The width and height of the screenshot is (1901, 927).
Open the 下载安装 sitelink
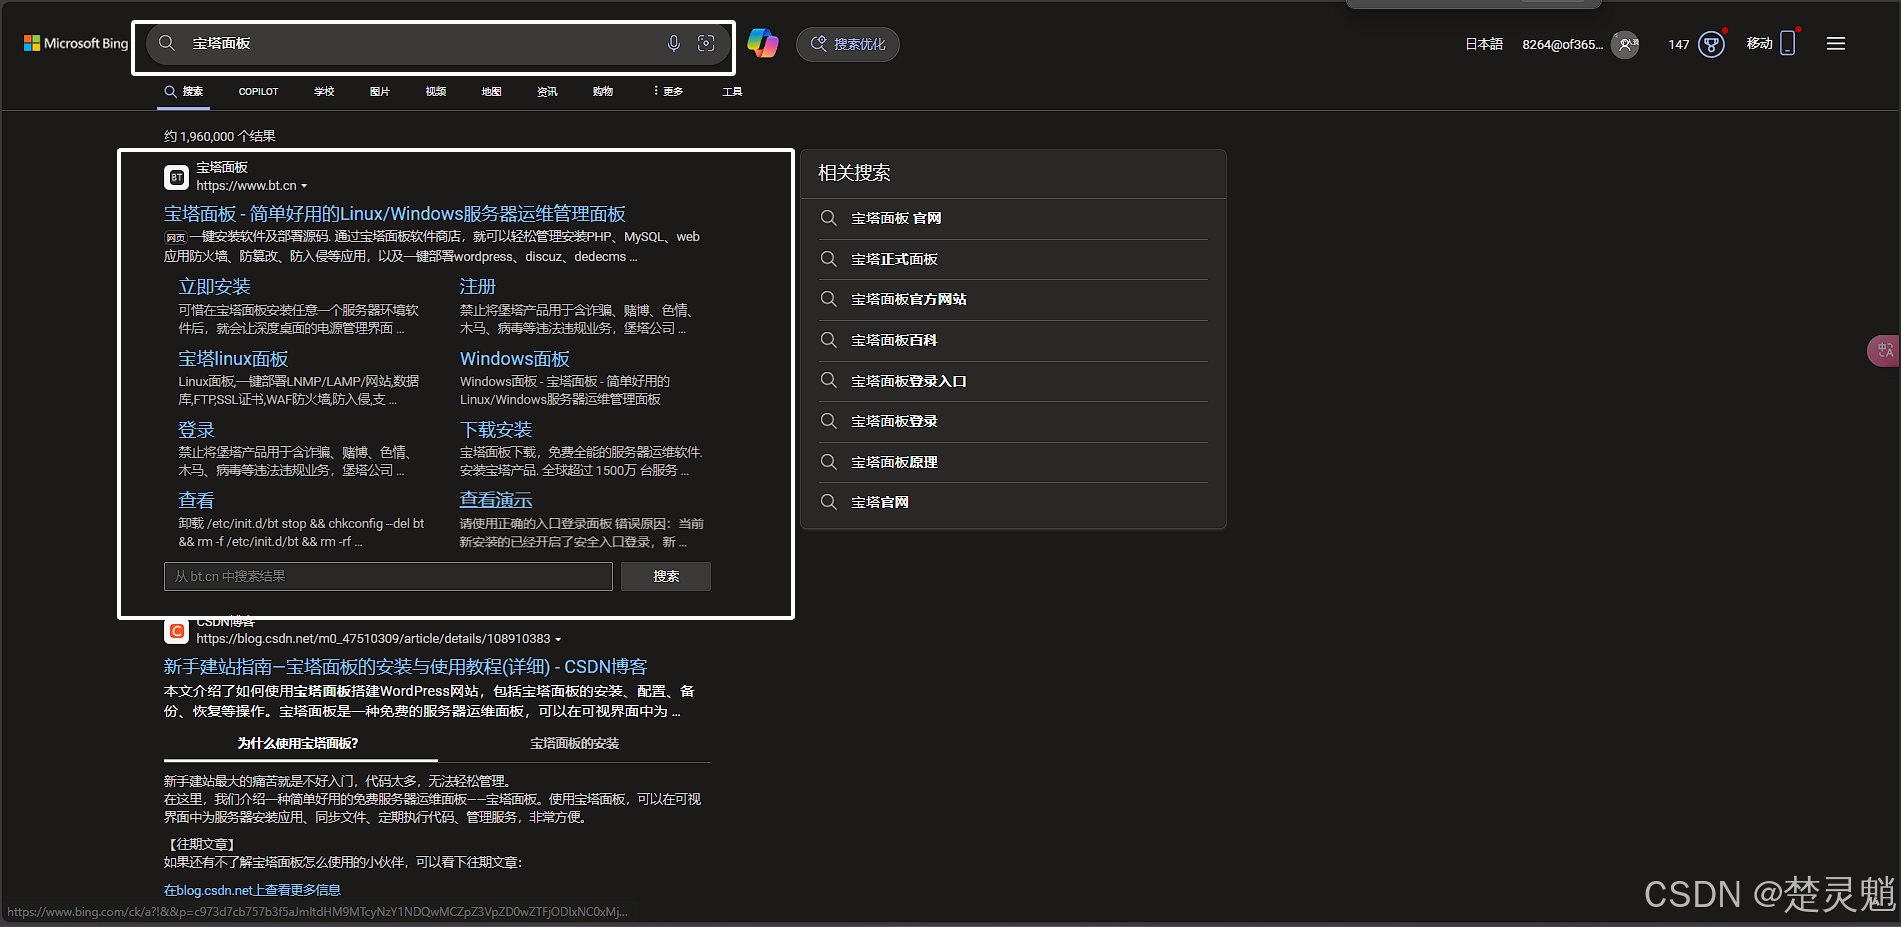pyautogui.click(x=495, y=430)
